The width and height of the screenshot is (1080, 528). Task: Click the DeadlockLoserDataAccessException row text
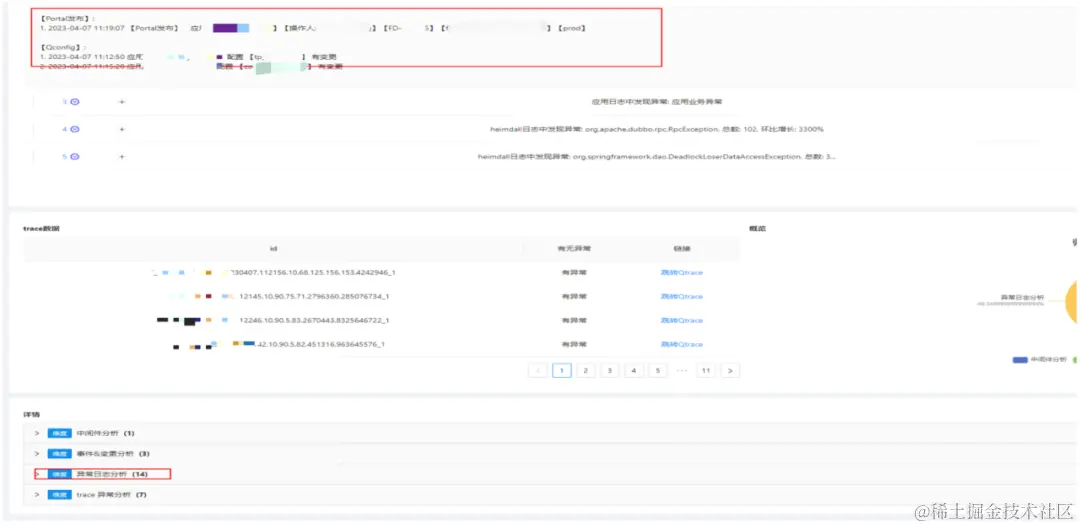tap(656, 156)
